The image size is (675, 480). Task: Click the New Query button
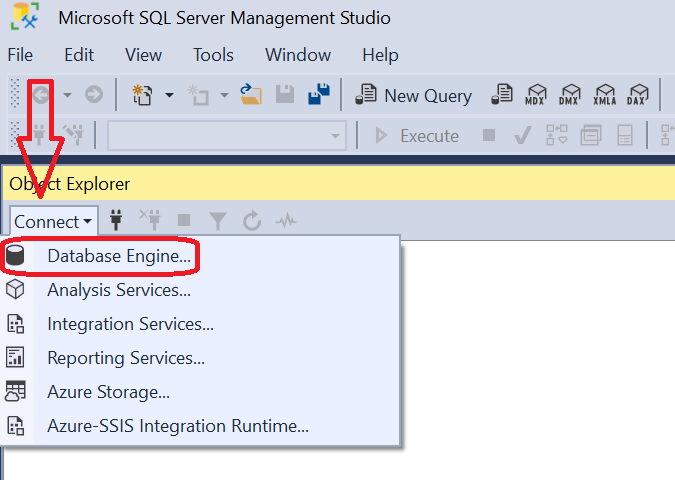pos(413,95)
